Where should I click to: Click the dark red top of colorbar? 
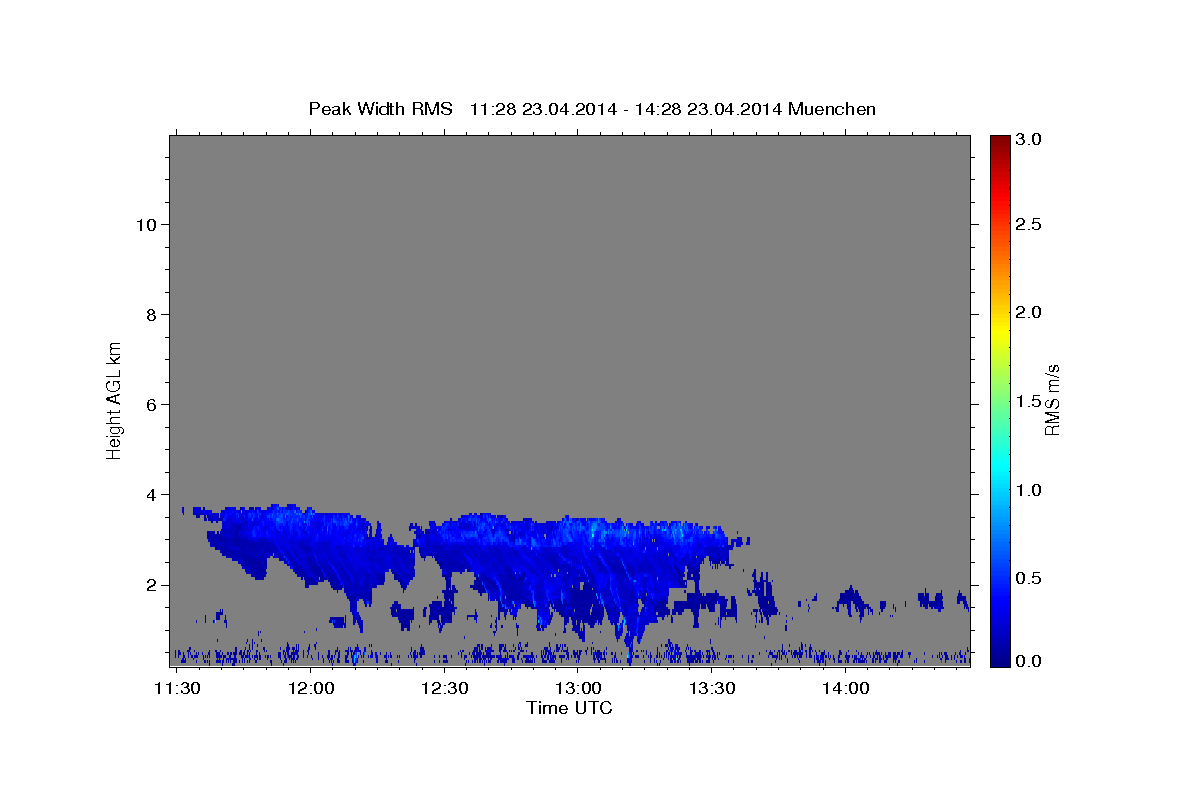pyautogui.click(x=999, y=142)
